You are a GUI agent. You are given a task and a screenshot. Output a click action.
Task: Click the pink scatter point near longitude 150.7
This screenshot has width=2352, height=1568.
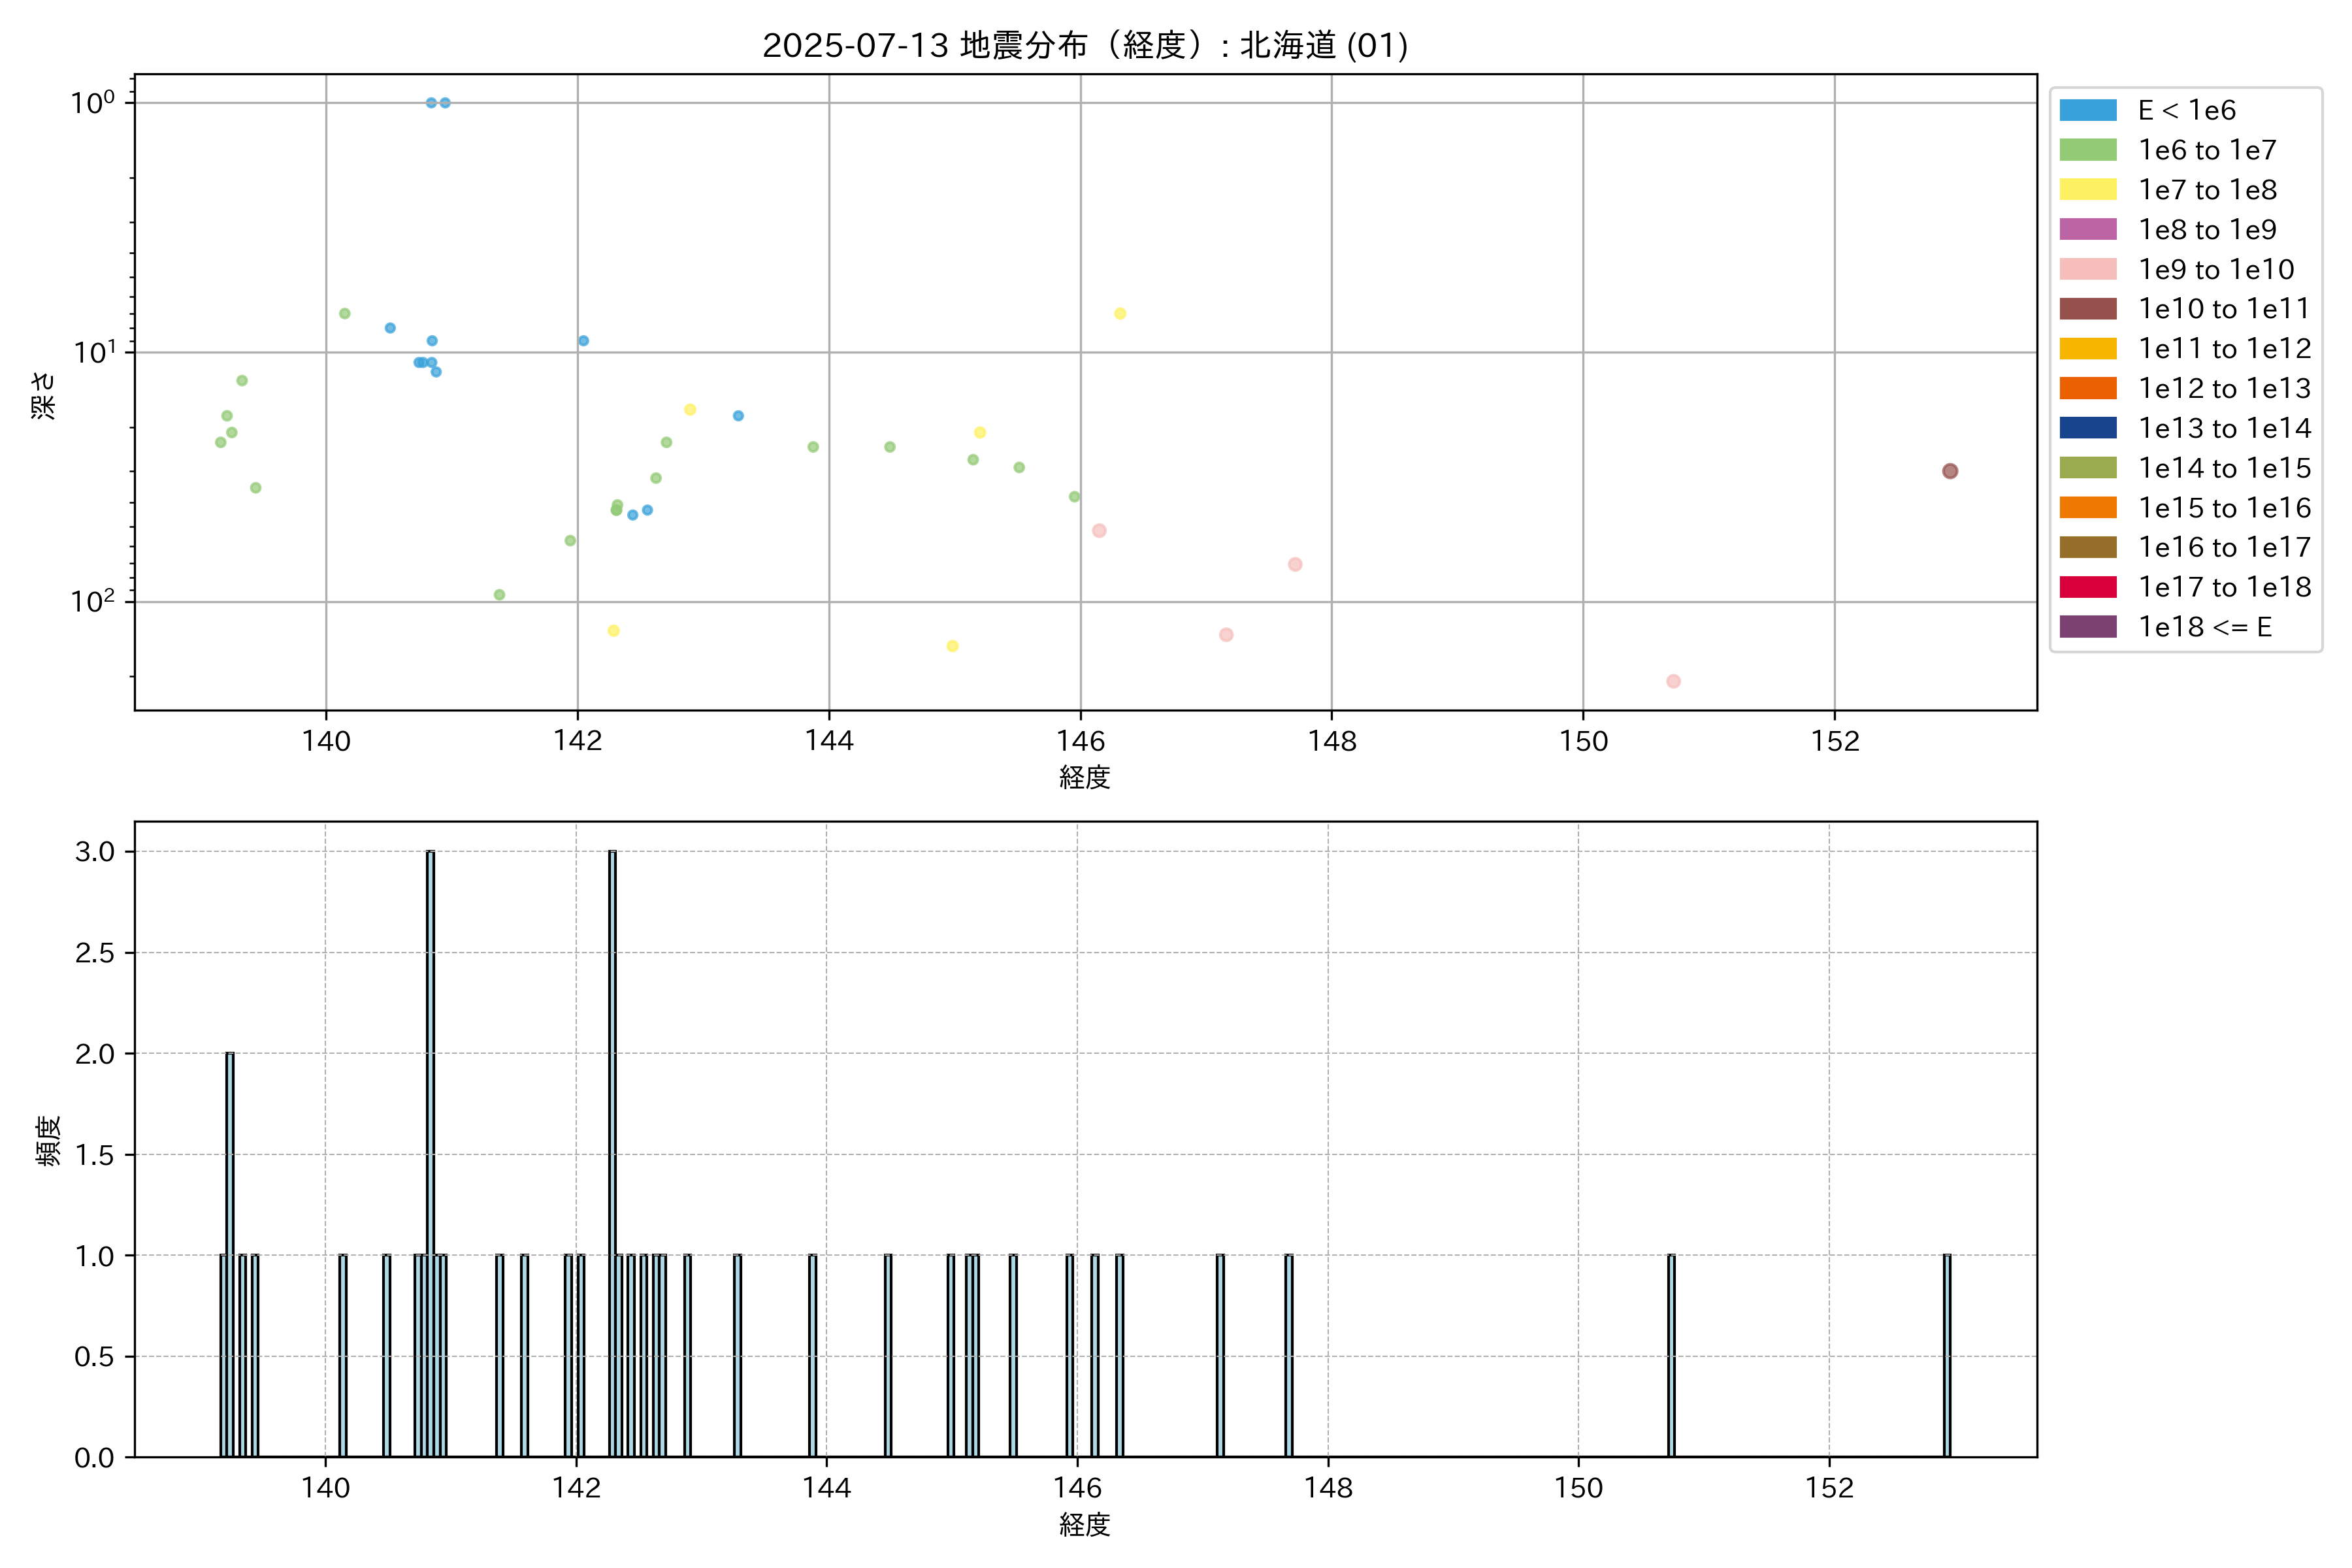pyautogui.click(x=1673, y=681)
